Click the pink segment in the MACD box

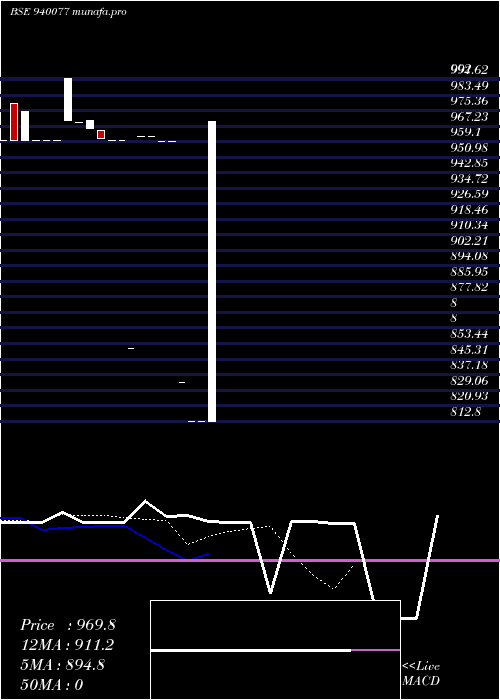click(375, 650)
